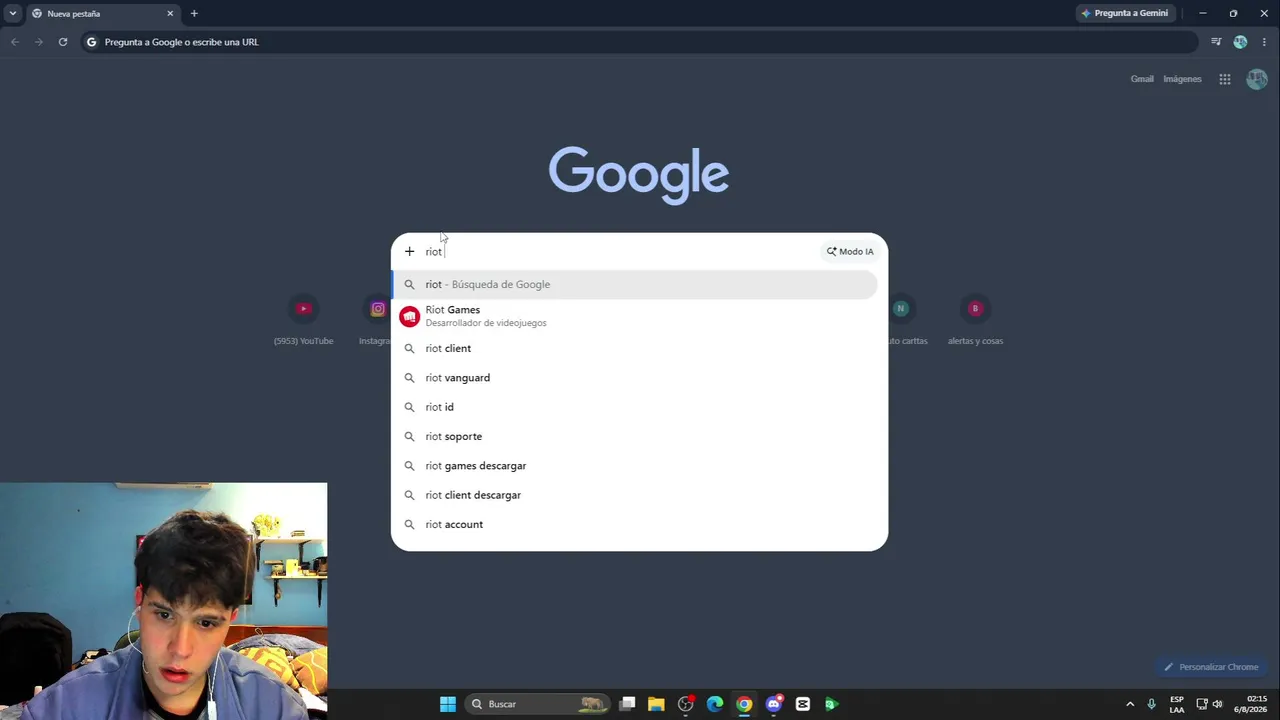Pick the 'riot client' suggestion
Image resolution: width=1280 pixels, height=720 pixels.
coord(635,348)
